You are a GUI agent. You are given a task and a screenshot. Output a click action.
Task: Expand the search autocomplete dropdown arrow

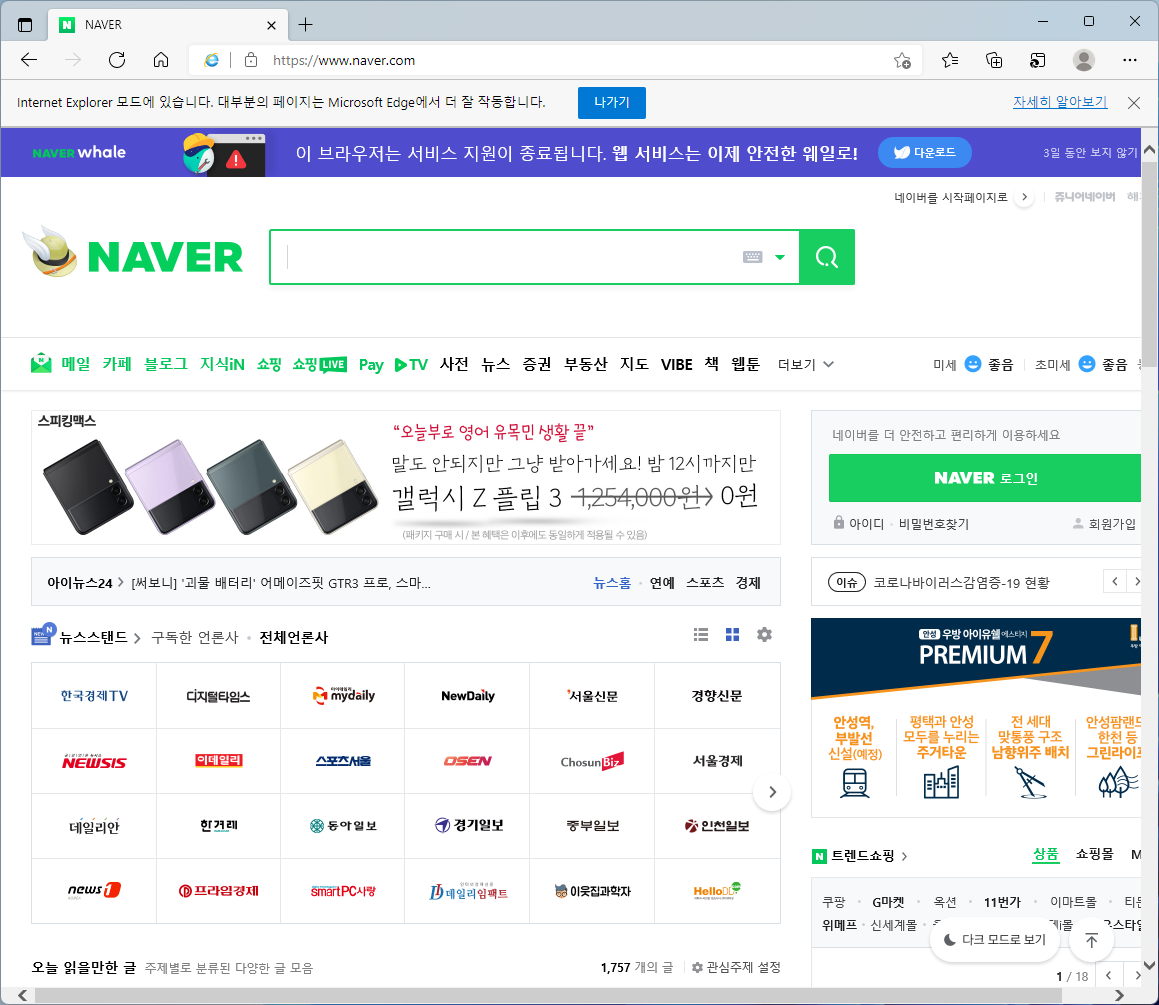tap(780, 257)
